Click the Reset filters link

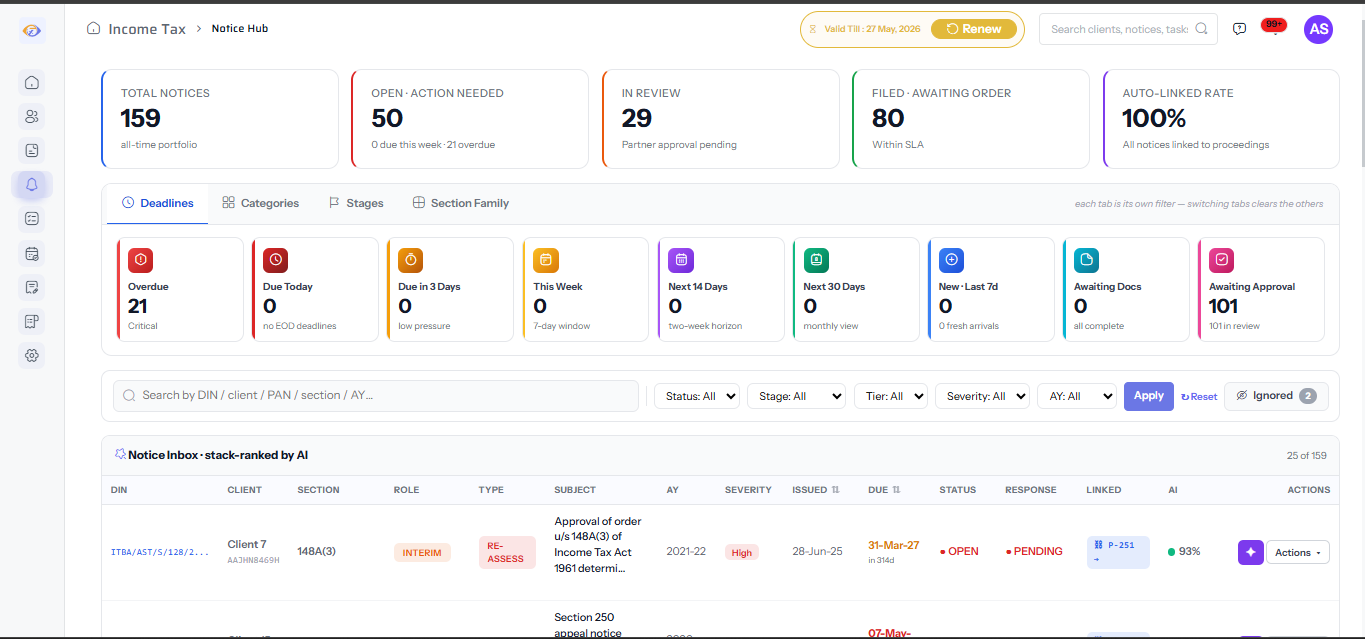[x=1199, y=397]
